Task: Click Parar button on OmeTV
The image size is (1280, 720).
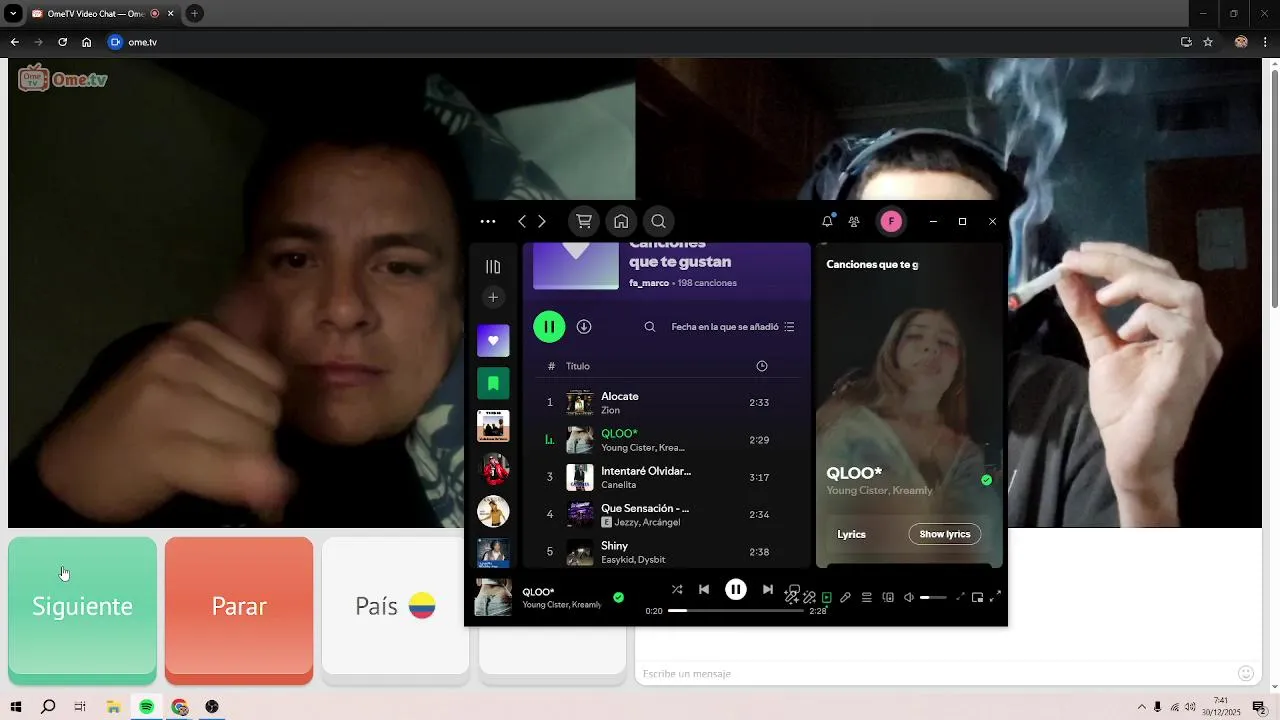Action: tap(239, 609)
